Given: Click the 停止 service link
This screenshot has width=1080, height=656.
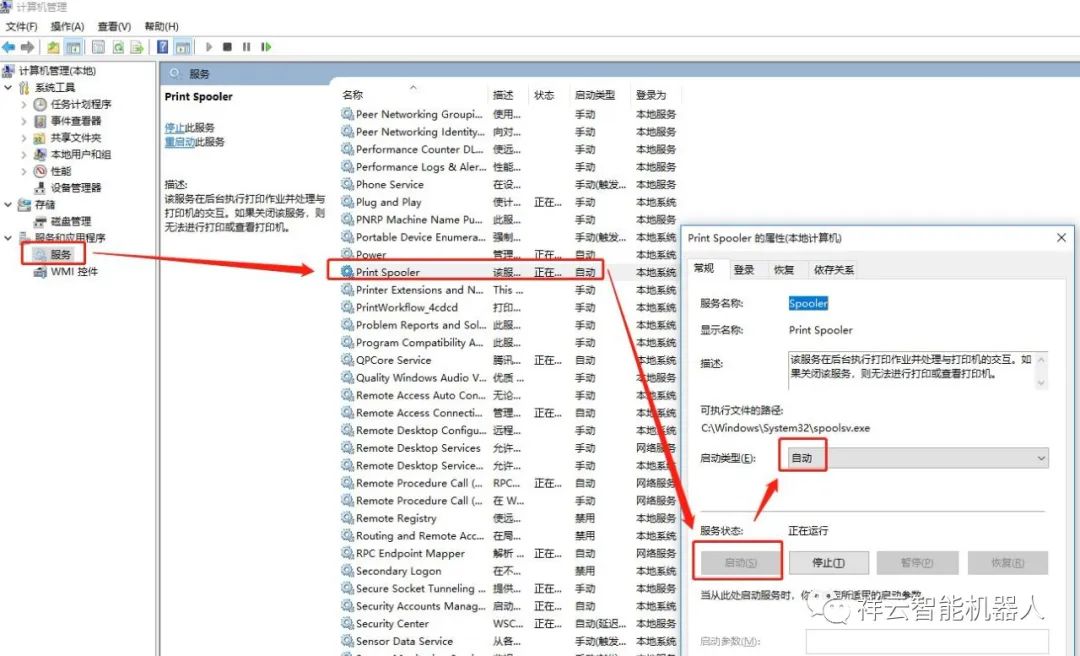Looking at the screenshot, I should (x=174, y=127).
